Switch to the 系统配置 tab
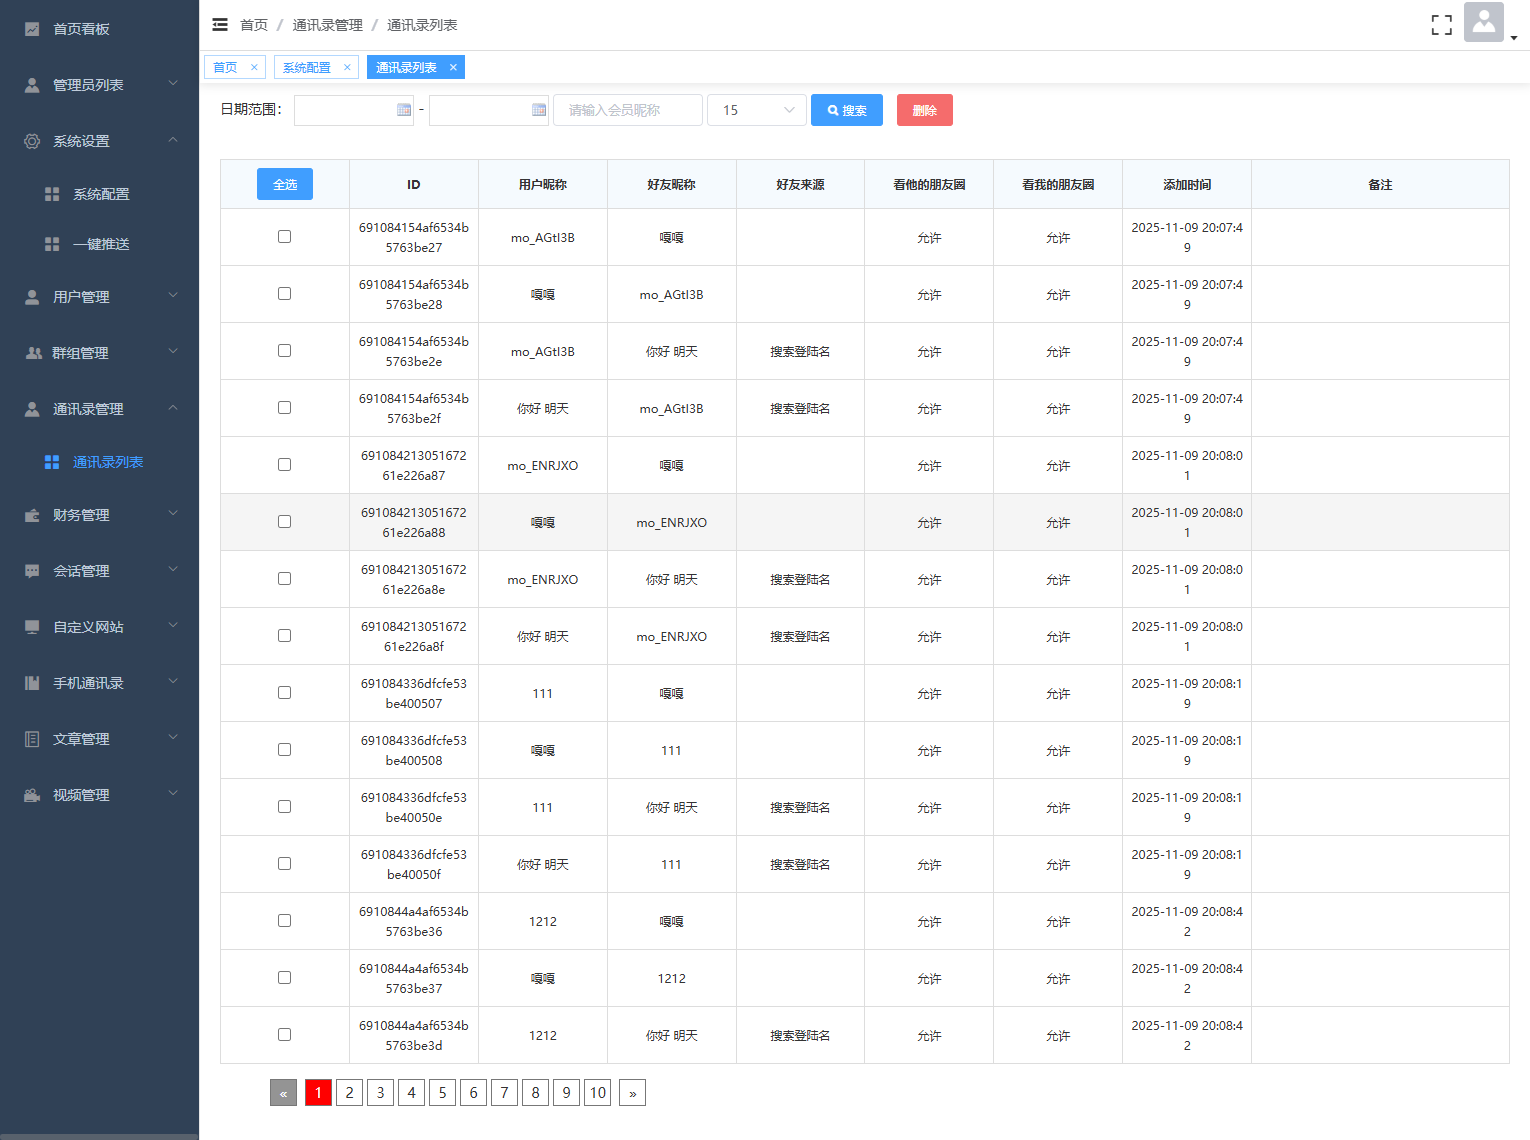The width and height of the screenshot is (1530, 1140). [306, 67]
